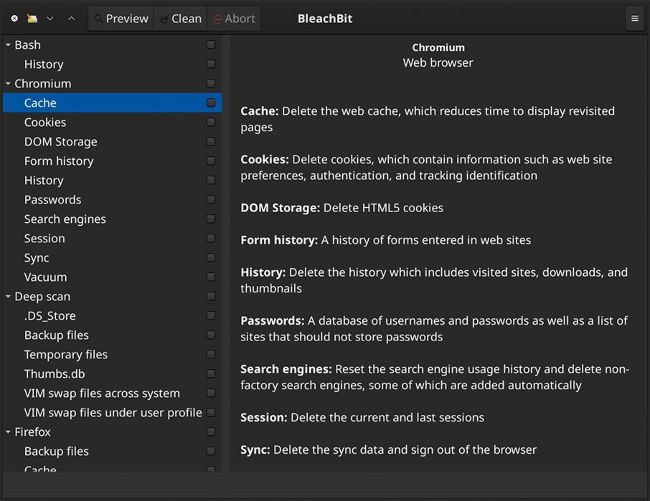The height and width of the screenshot is (501, 650).
Task: Toggle the Bash group checkbox
Action: (x=211, y=44)
